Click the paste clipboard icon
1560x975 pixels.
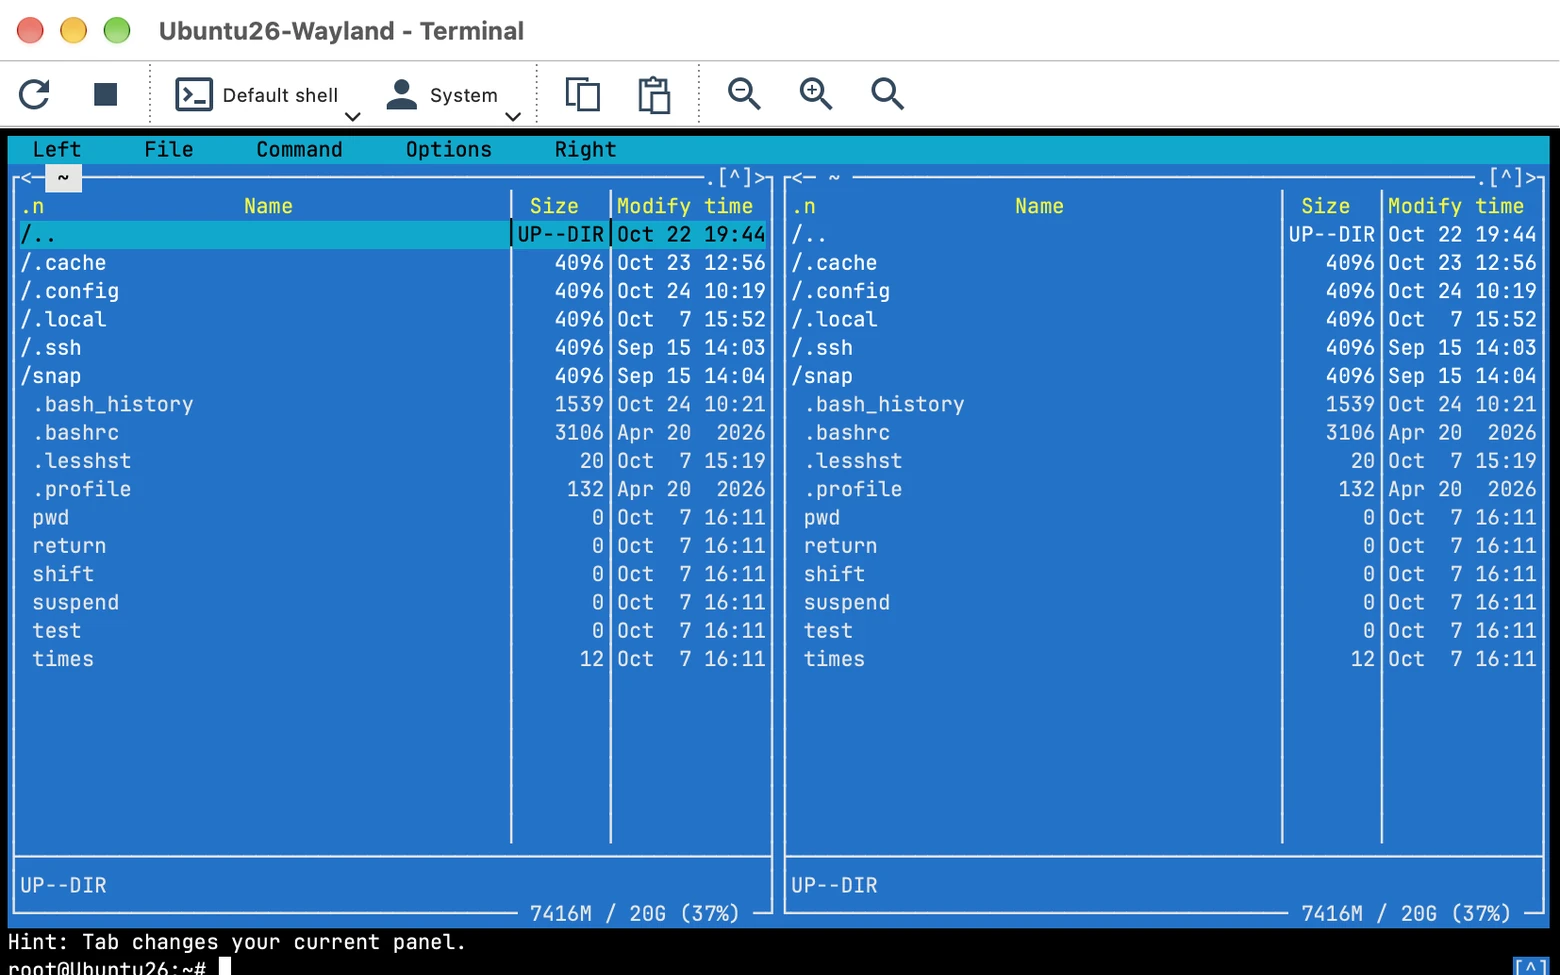654,94
